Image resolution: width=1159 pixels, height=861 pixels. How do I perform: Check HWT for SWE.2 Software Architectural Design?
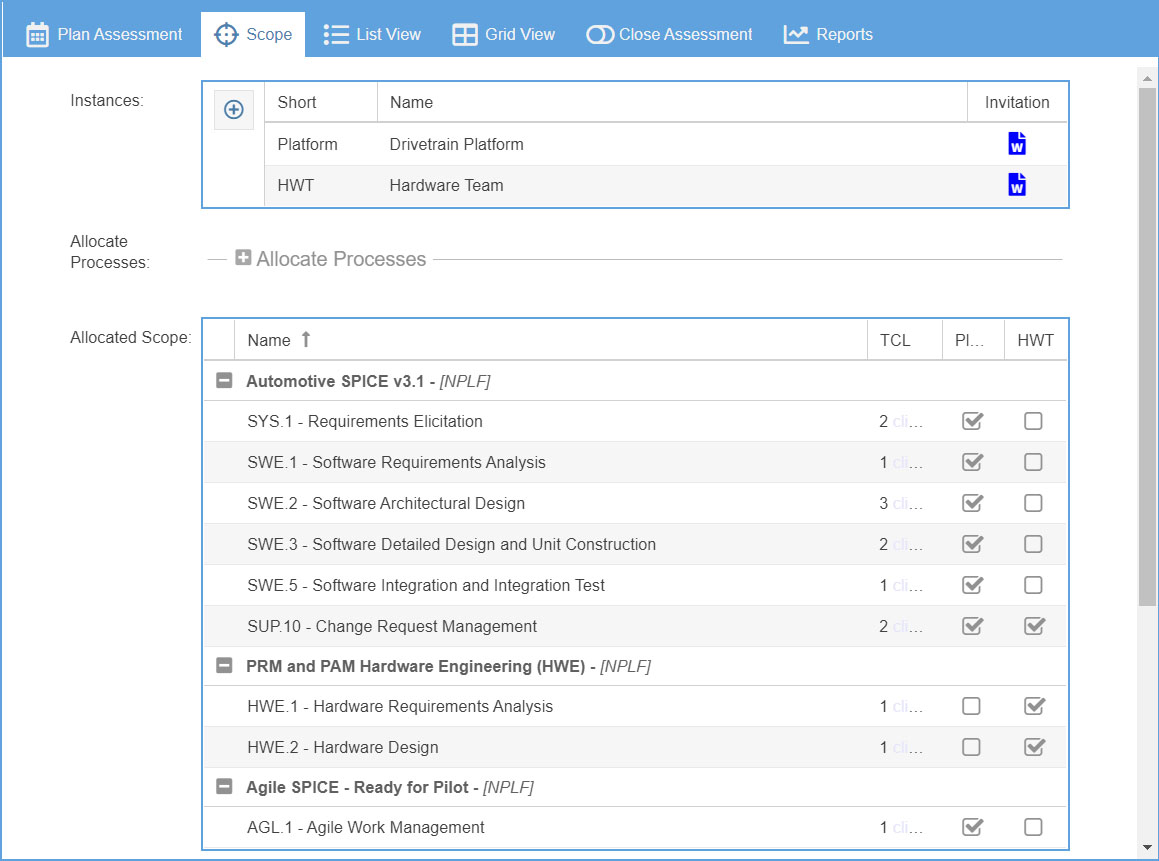coord(1033,503)
